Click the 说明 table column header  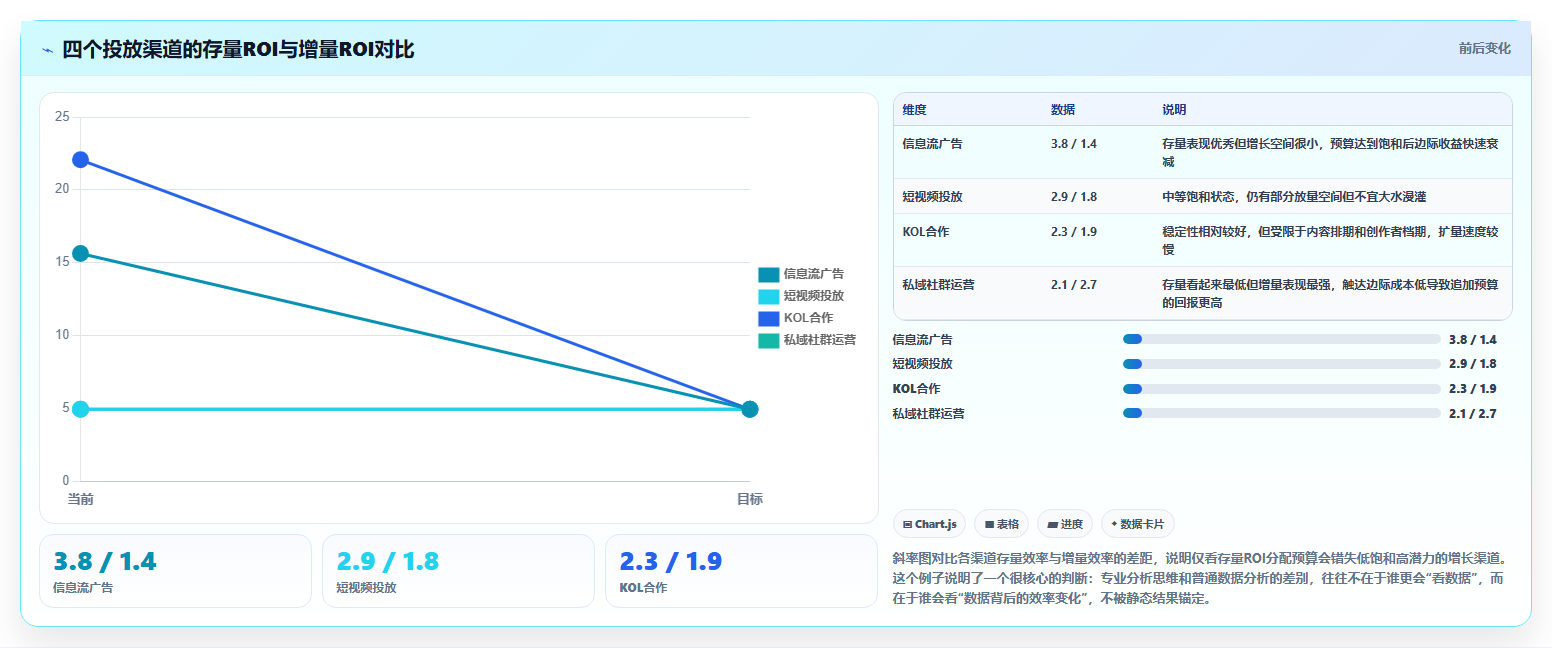coord(1174,109)
